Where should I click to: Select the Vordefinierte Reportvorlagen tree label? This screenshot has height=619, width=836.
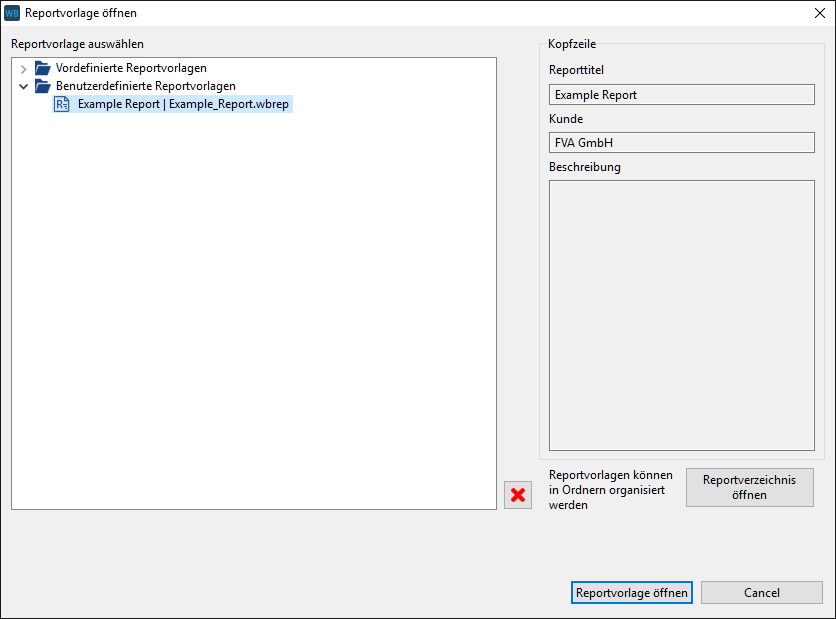131,69
